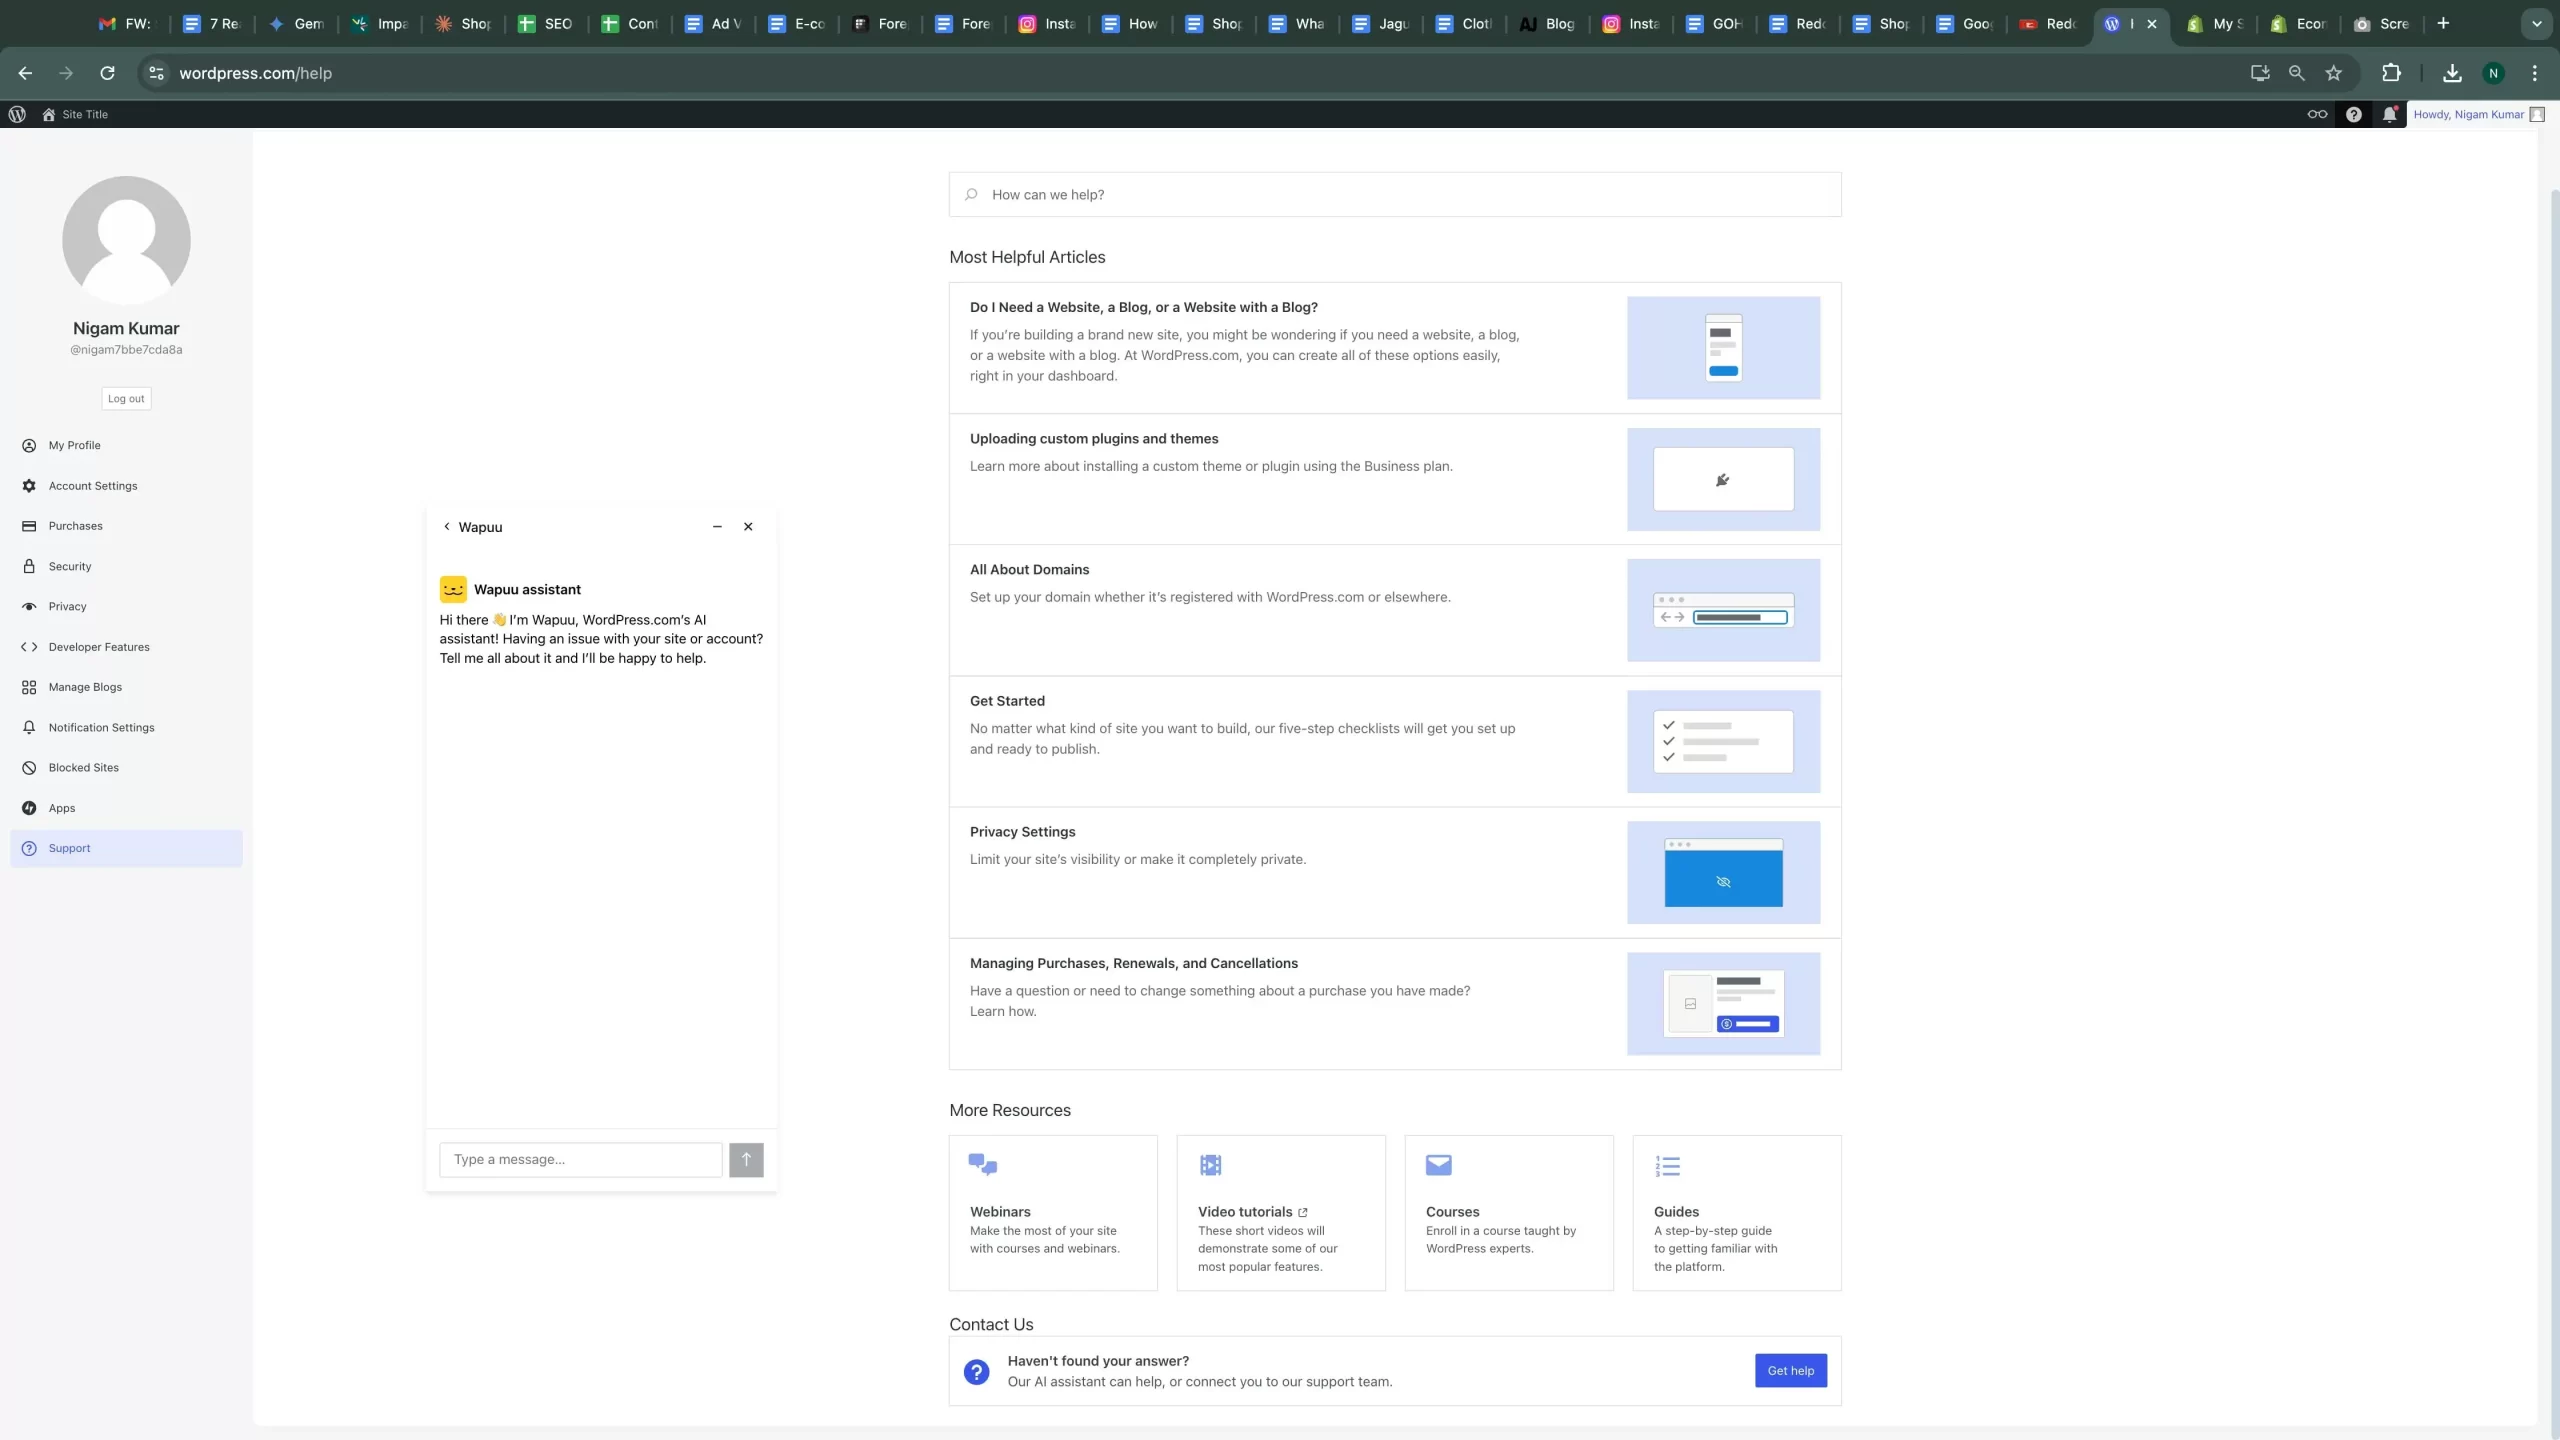Image resolution: width=2560 pixels, height=1440 pixels.
Task: Click the Guides list icon
Action: point(1668,1166)
